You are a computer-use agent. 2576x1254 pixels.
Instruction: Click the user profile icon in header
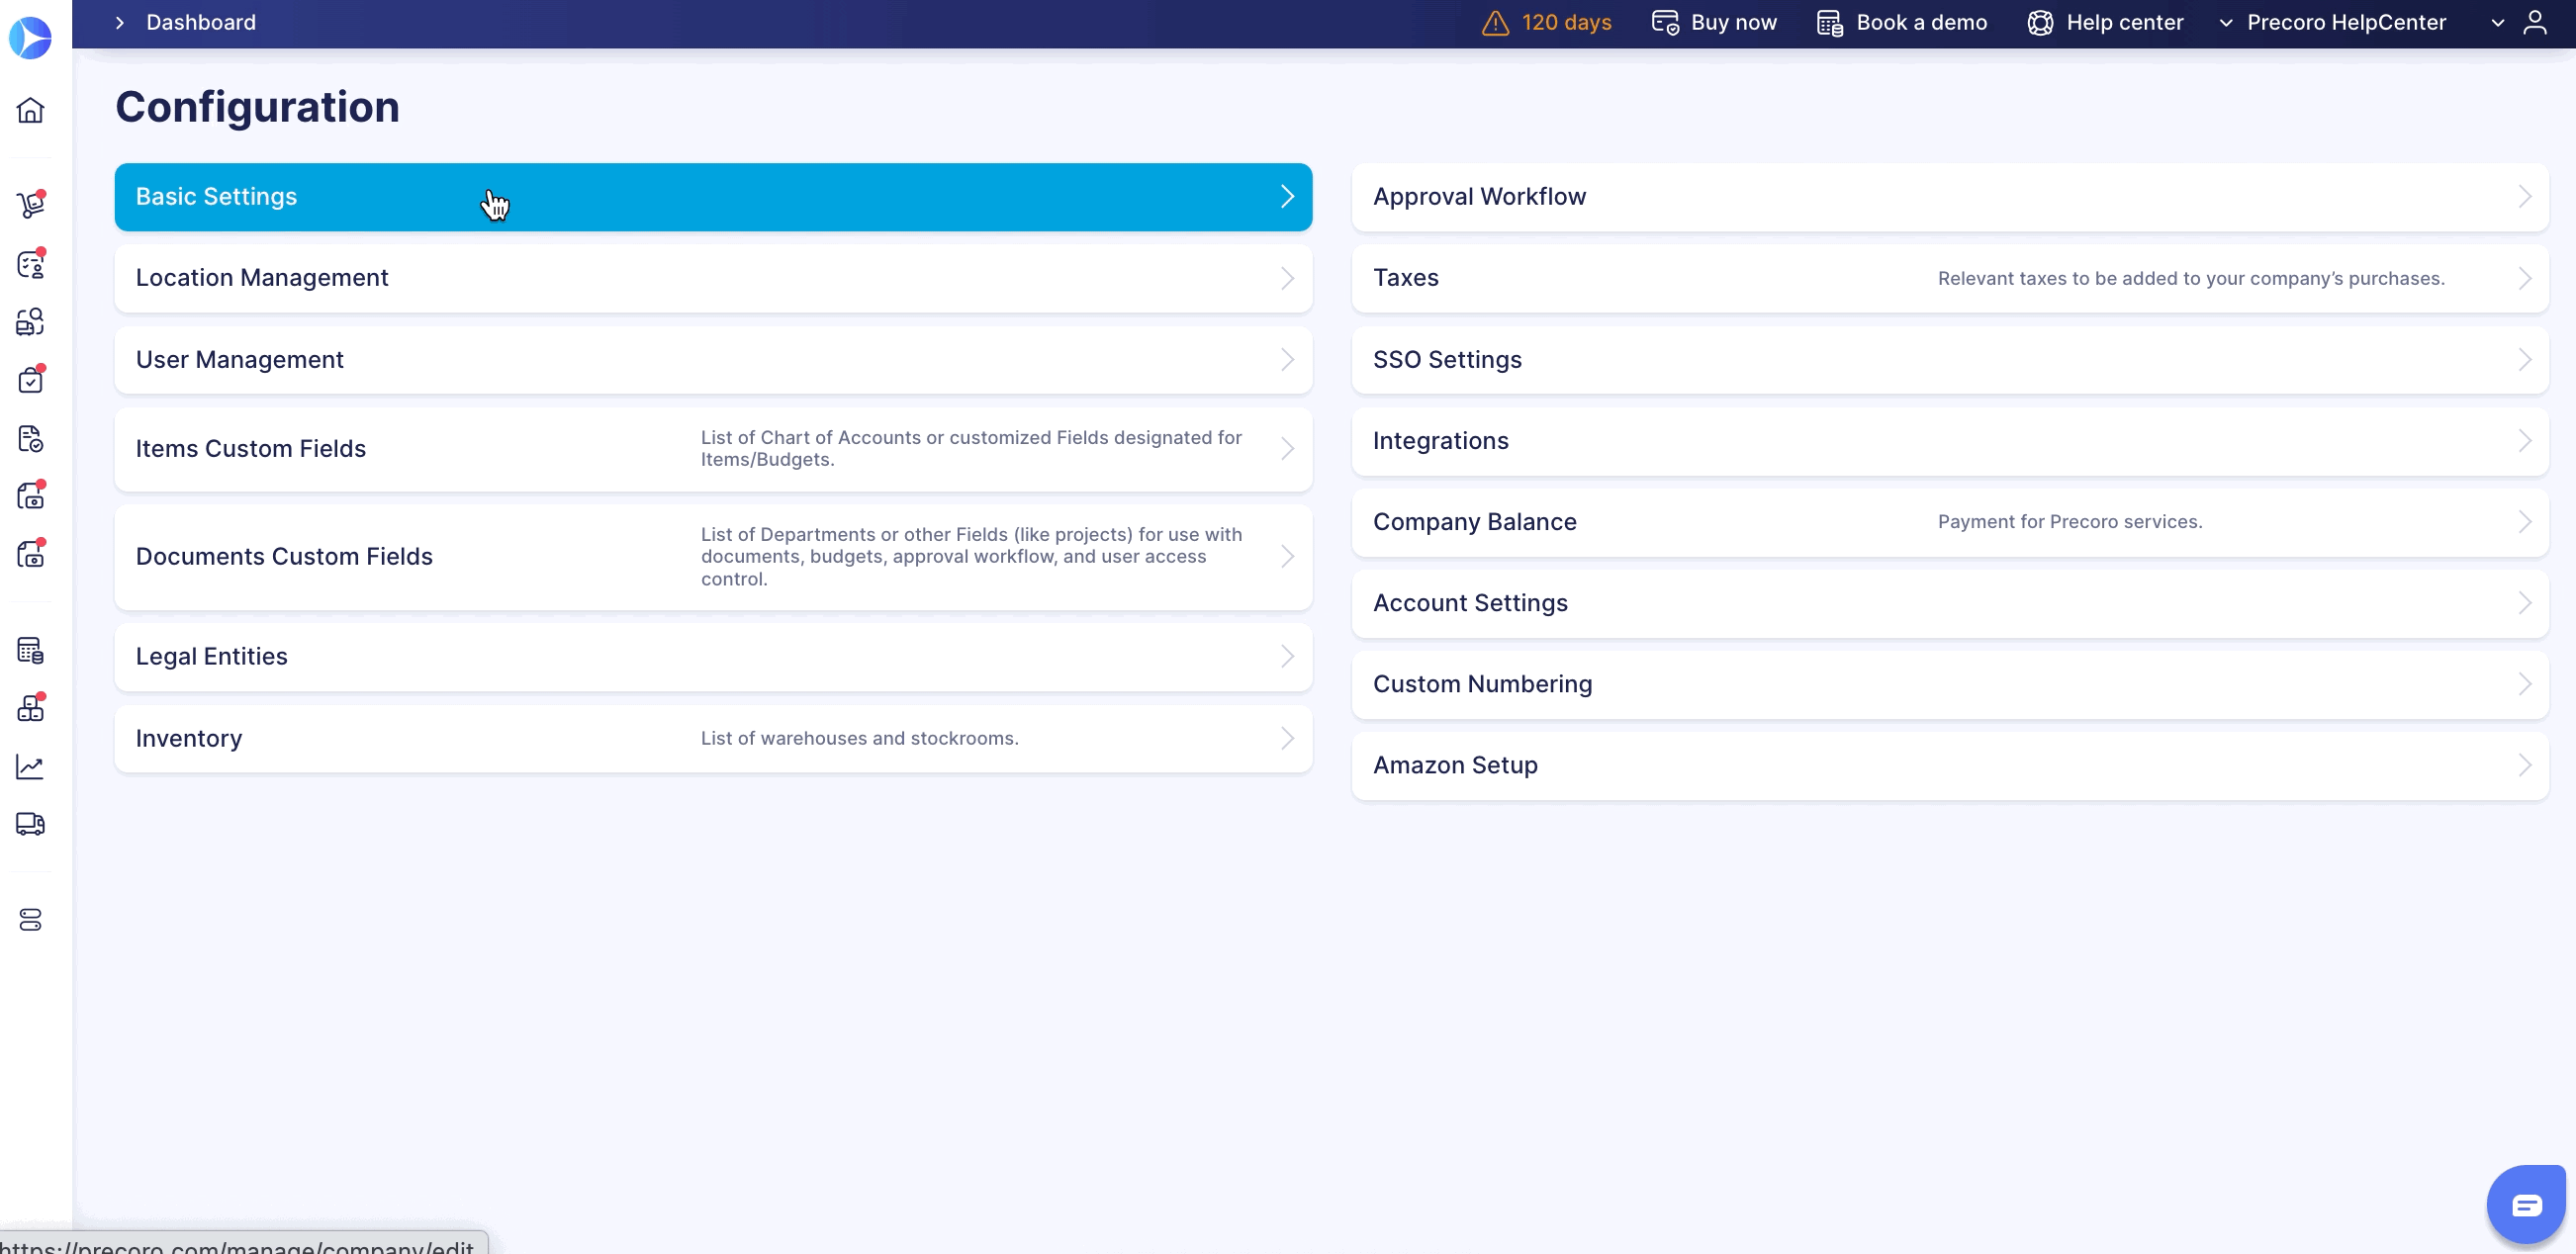point(2535,23)
